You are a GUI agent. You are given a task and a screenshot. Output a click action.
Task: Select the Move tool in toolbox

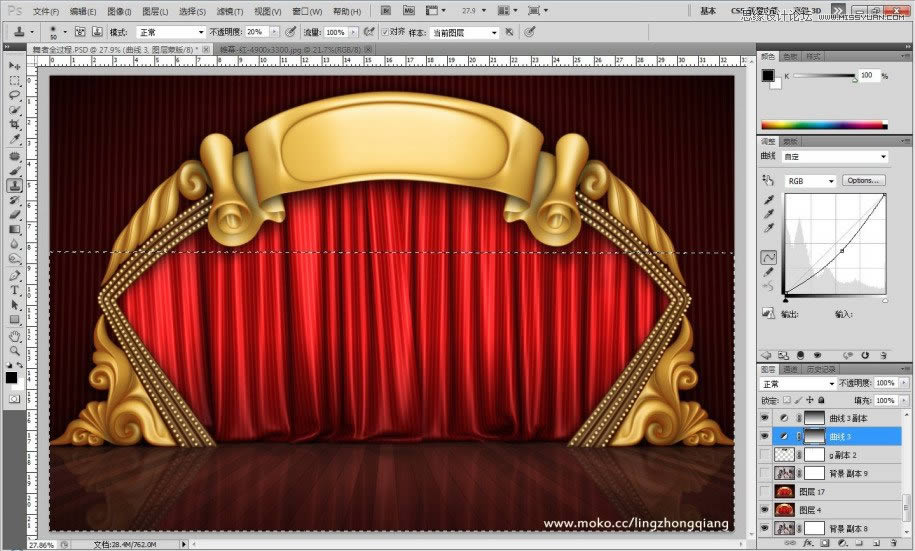tap(14, 66)
